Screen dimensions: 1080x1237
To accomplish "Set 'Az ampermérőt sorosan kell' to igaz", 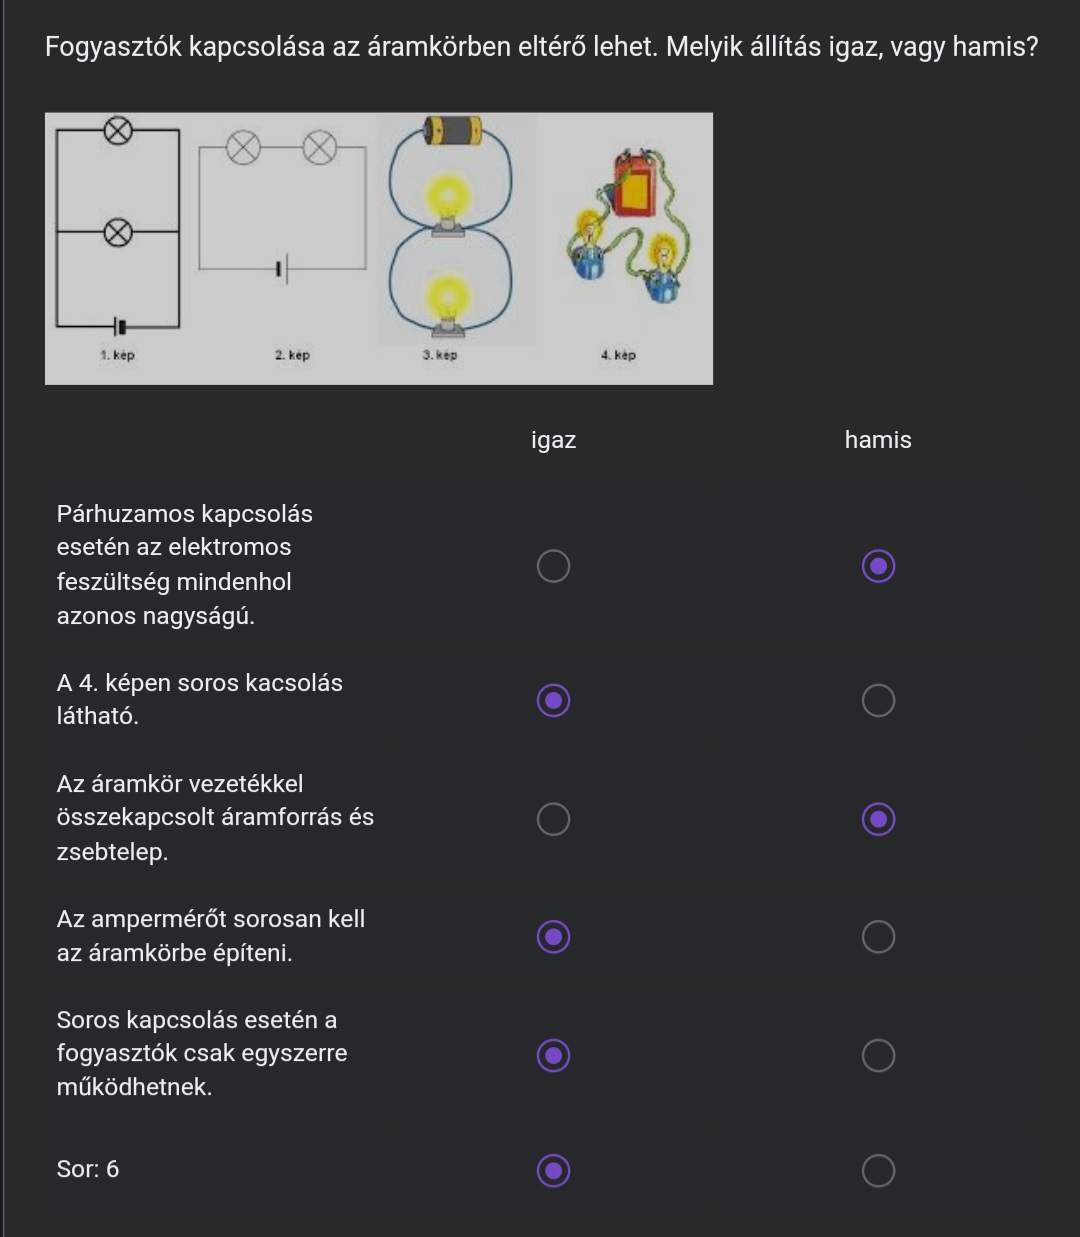I will [x=553, y=936].
